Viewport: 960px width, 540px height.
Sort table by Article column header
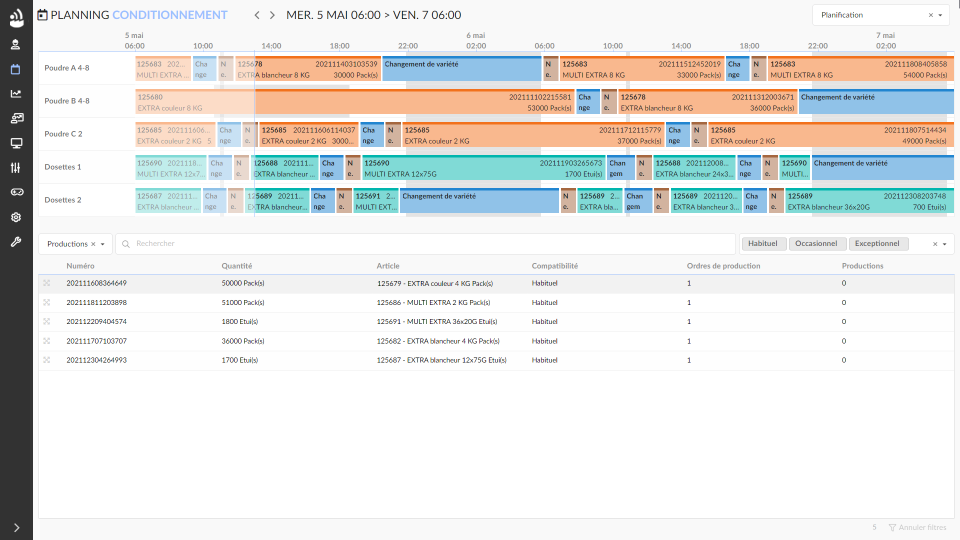(x=388, y=266)
